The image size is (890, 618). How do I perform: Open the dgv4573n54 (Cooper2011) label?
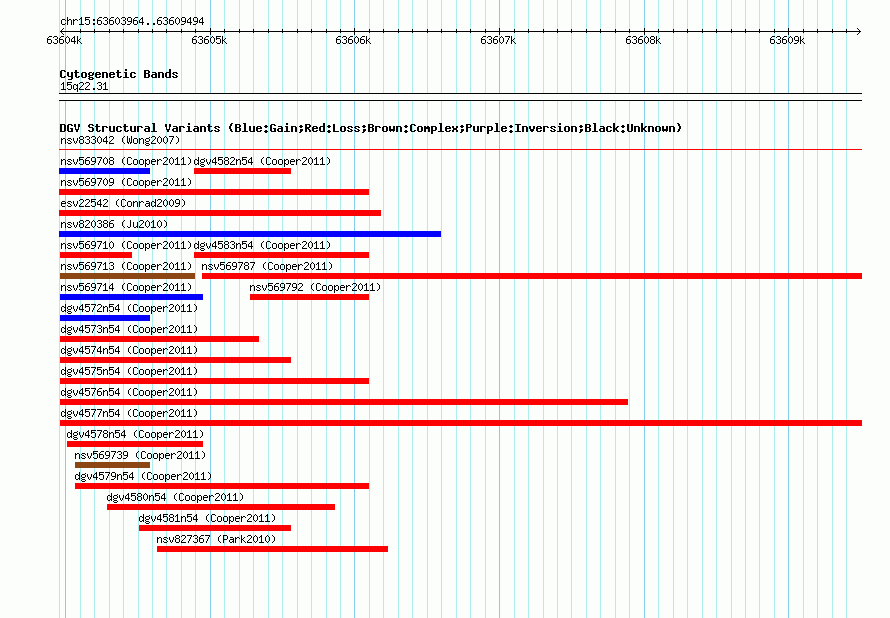pos(129,329)
